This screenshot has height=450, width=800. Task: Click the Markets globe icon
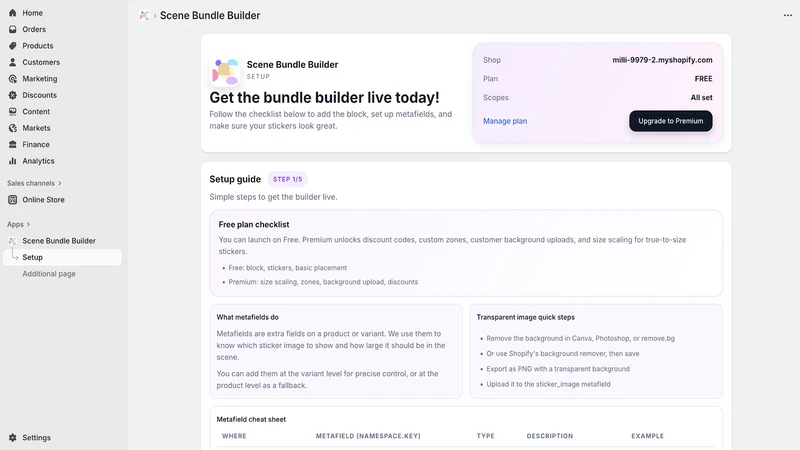(13, 128)
